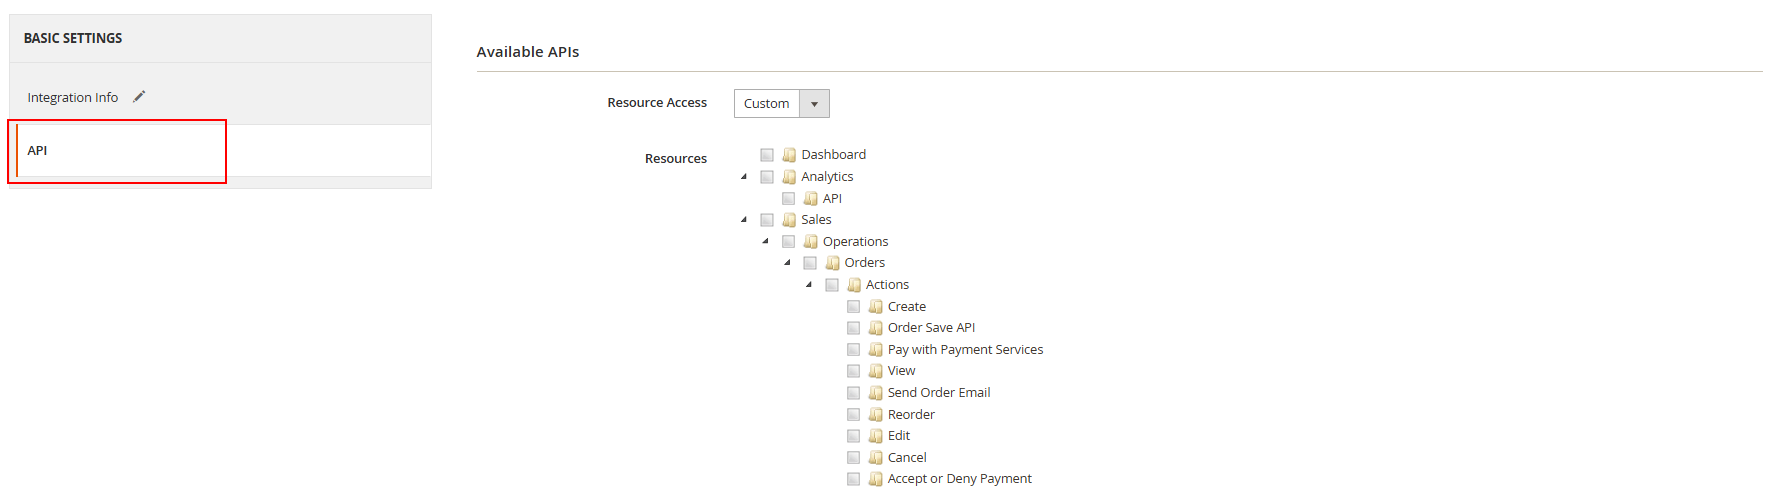Click the Actions folder icon
This screenshot has width=1773, height=491.
[x=854, y=285]
